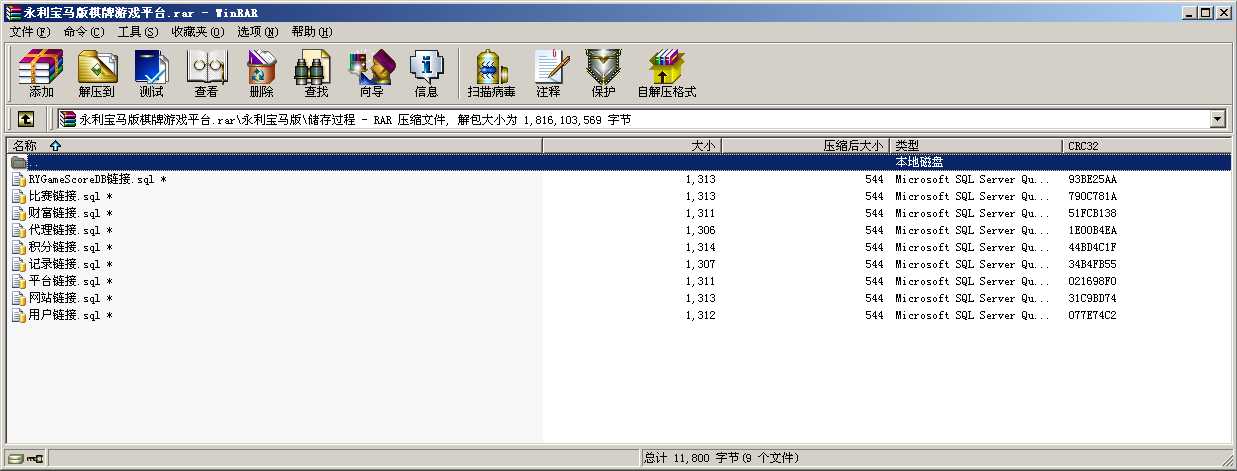Go up one folder level button
1237x471 pixels.
[x=26, y=119]
